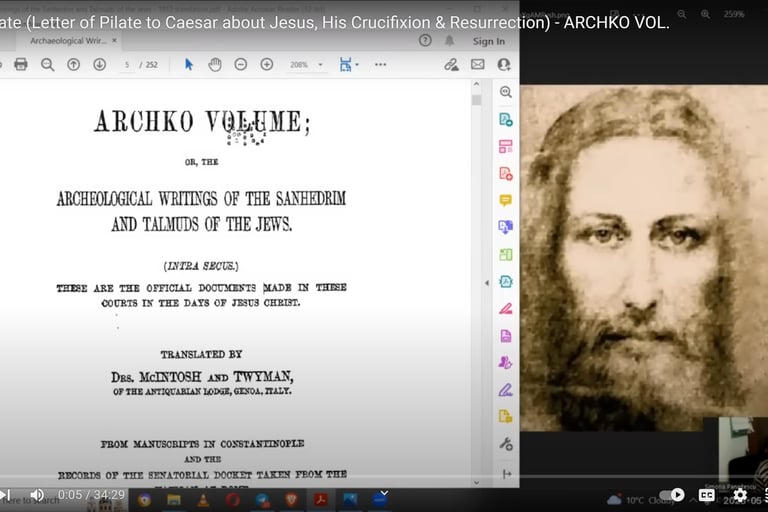Viewport: 768px width, 512px height.
Task: Open the yellow Comment tool in sidebar
Action: coord(505,200)
